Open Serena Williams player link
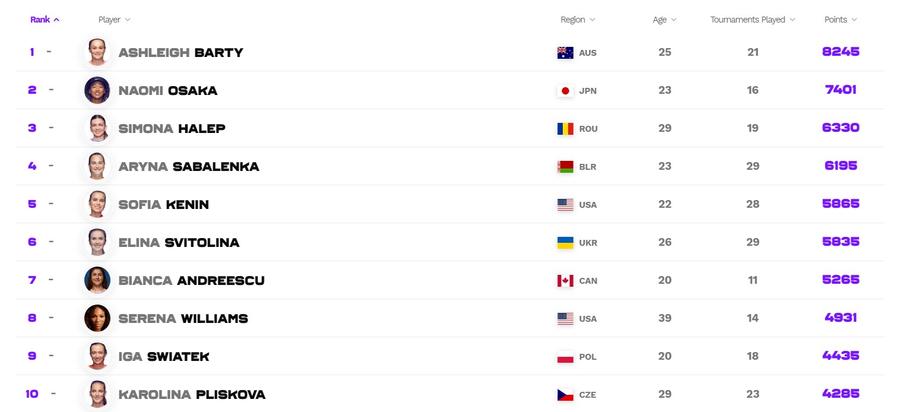This screenshot has height=412, width=900. click(183, 318)
